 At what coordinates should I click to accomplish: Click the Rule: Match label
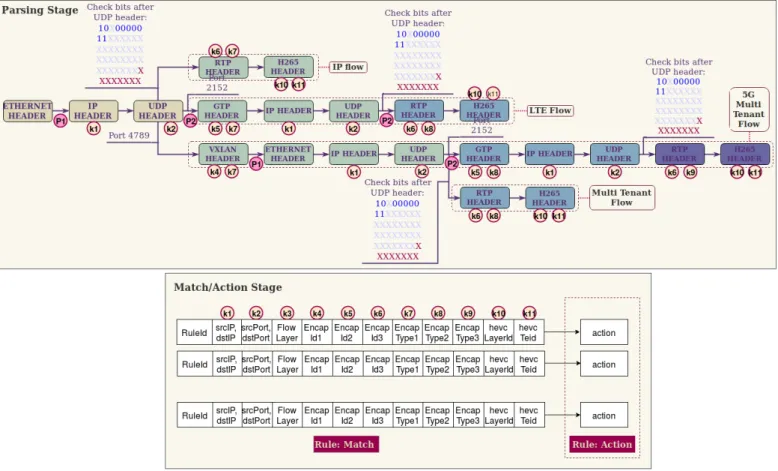pos(346,444)
